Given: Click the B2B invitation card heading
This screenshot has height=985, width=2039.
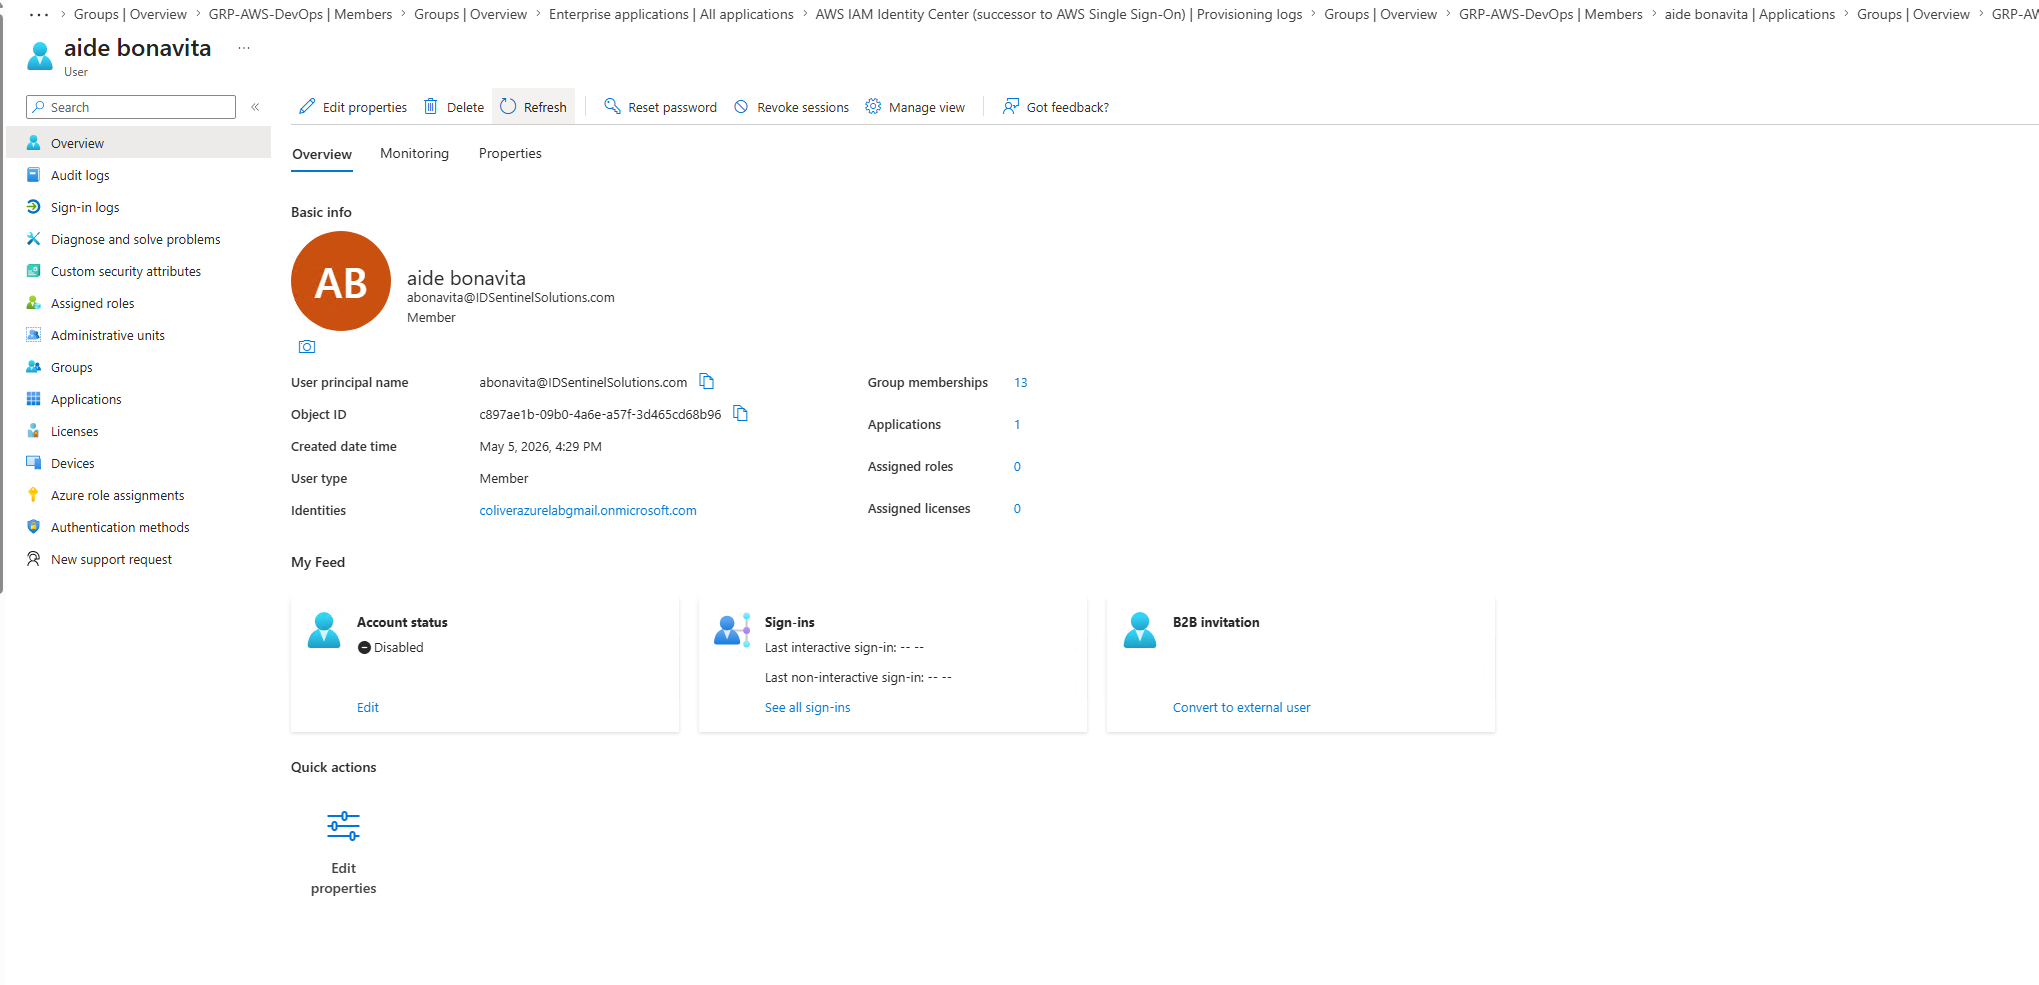Looking at the screenshot, I should pos(1216,622).
